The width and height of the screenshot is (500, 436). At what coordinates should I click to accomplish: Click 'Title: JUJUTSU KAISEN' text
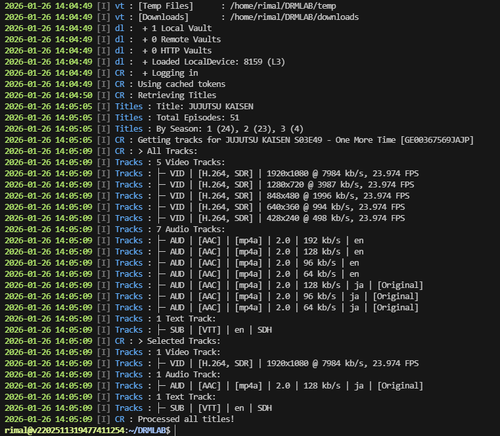(x=205, y=106)
